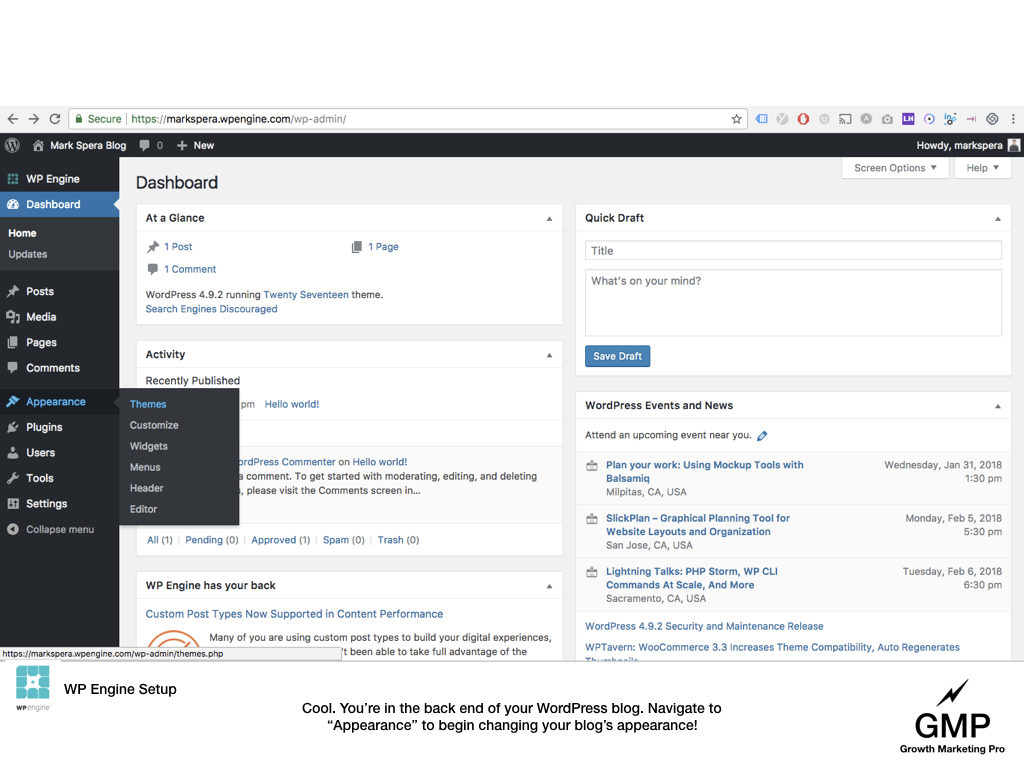Expand the Screen Options dropdown

click(895, 168)
